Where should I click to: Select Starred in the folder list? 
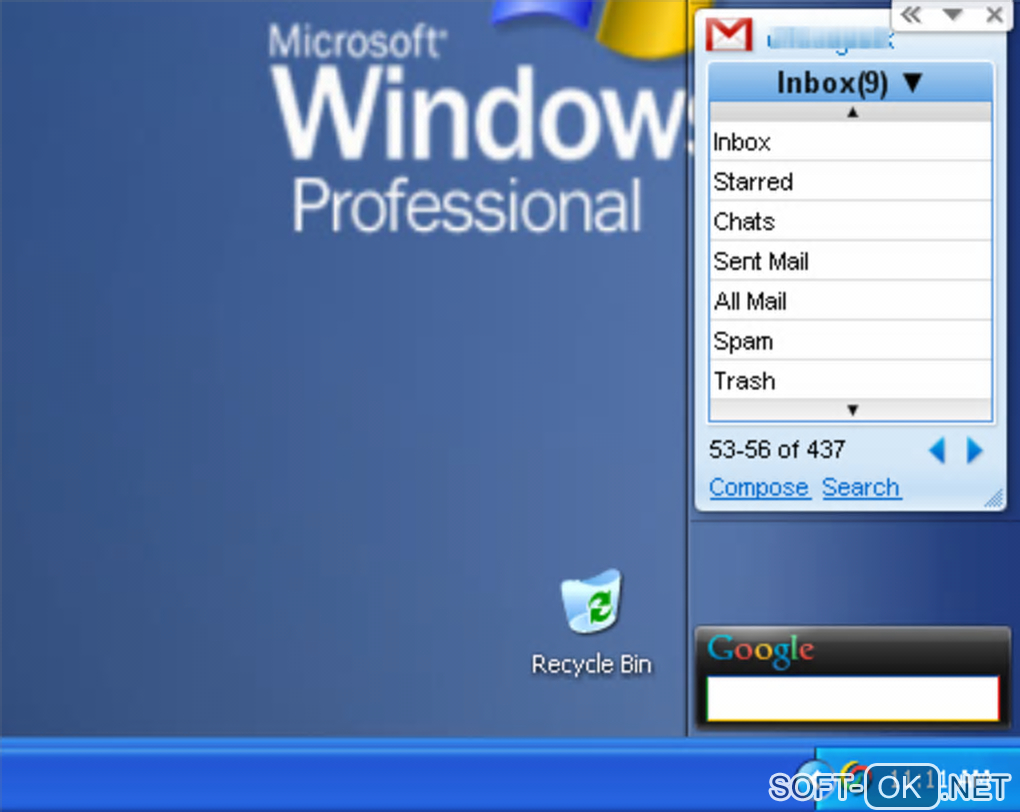(x=850, y=182)
